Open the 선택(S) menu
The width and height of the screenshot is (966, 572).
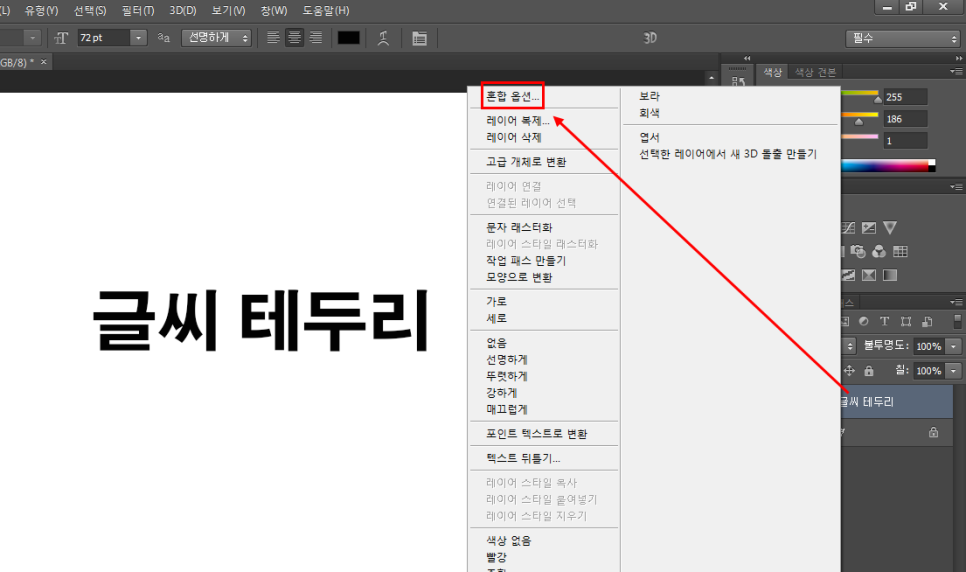point(90,10)
